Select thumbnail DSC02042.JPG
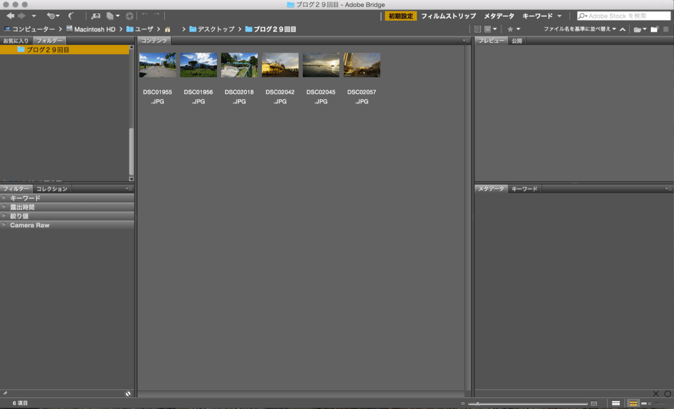674x409 pixels. (x=280, y=66)
